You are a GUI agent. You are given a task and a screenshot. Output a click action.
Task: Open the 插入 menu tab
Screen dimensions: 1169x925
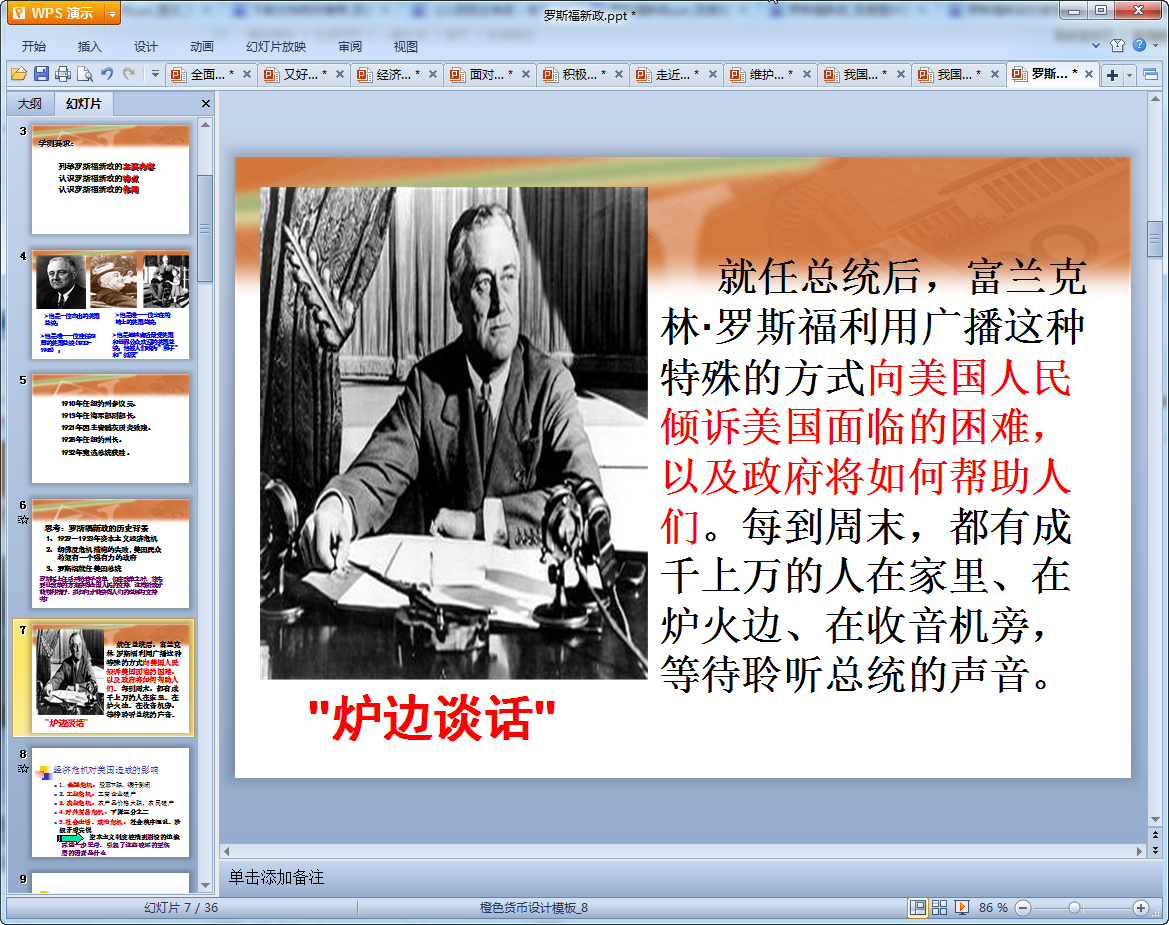89,46
